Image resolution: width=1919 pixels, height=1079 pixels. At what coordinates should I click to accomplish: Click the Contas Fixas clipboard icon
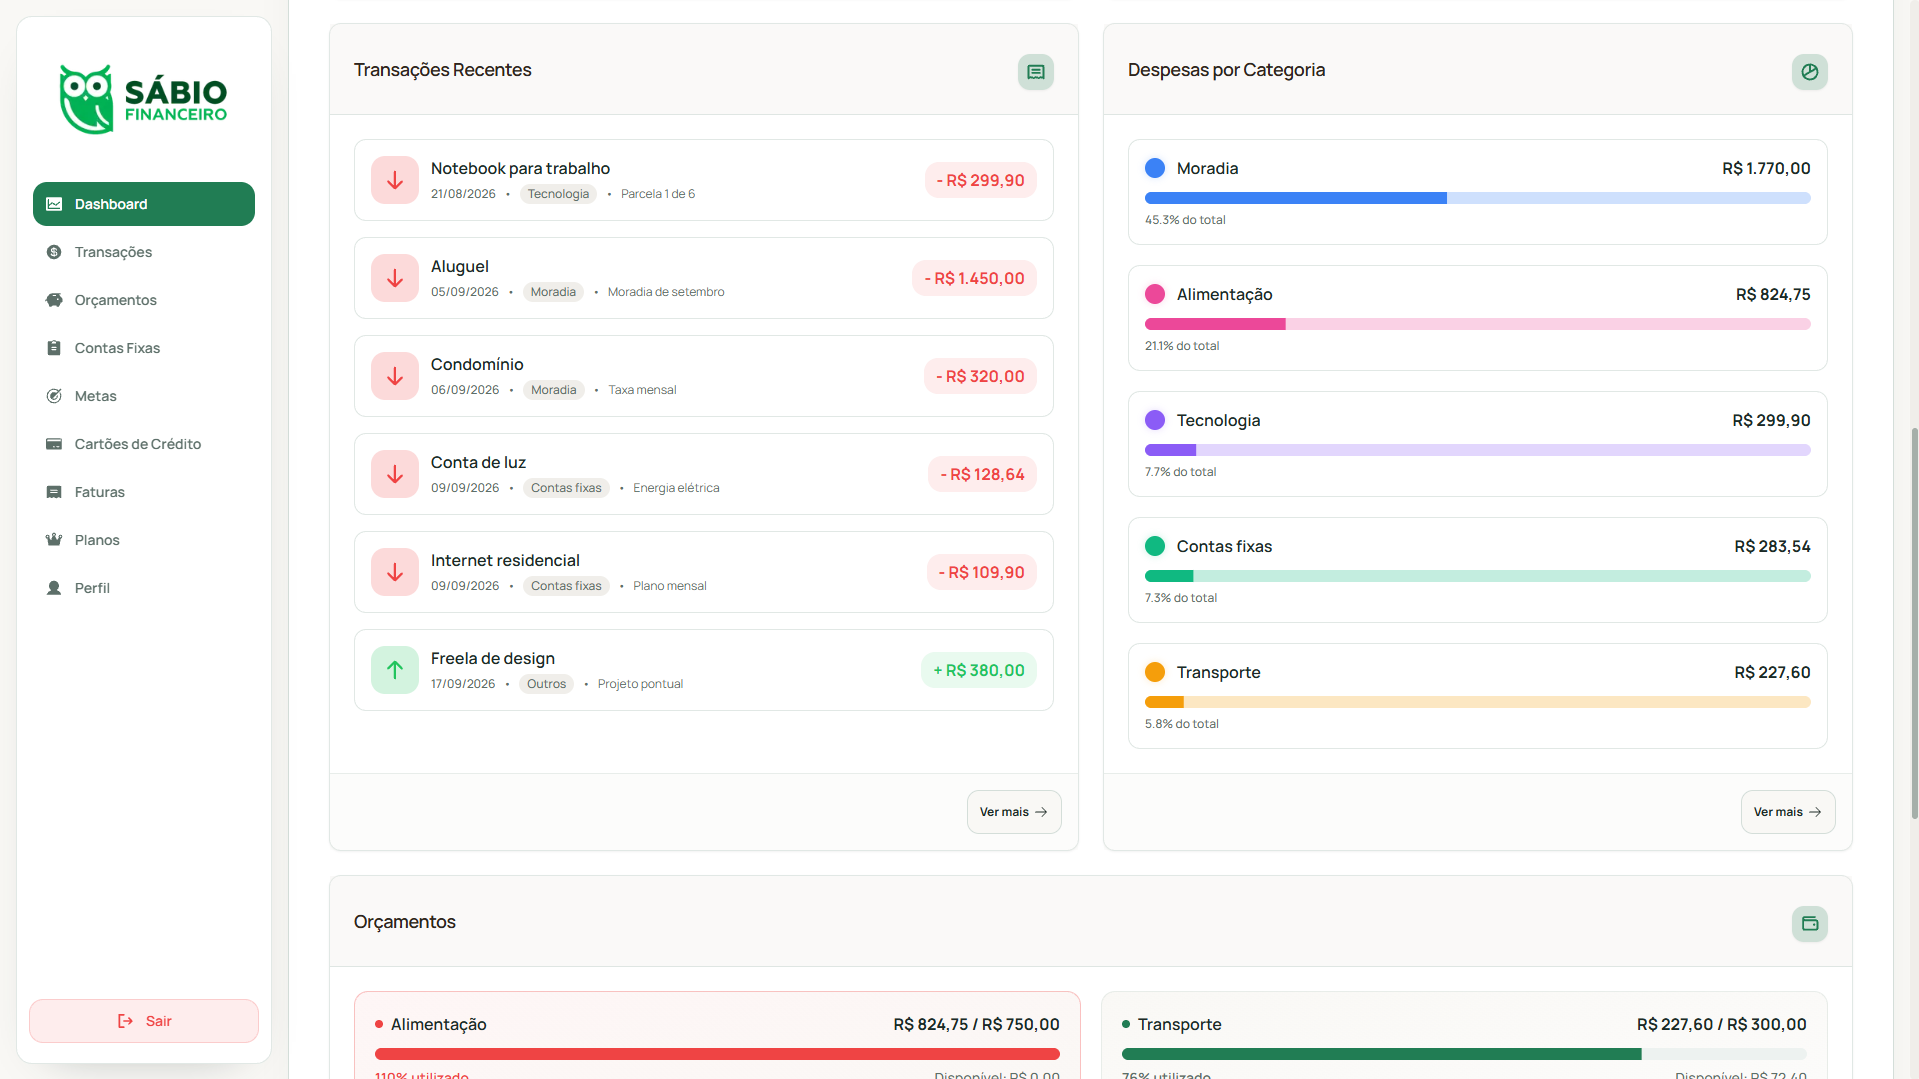tap(54, 348)
